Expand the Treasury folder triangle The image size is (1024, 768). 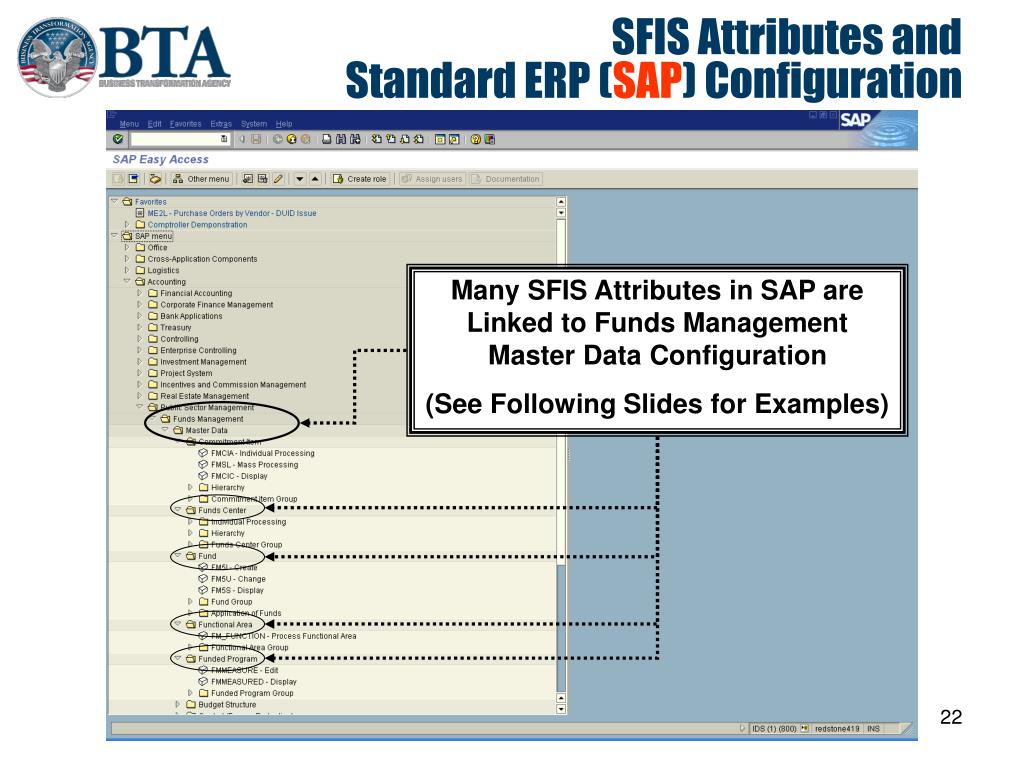point(139,327)
